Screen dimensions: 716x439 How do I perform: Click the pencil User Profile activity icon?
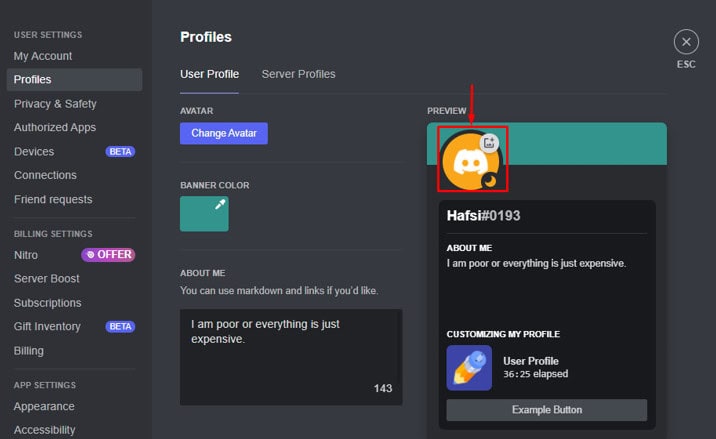click(469, 368)
